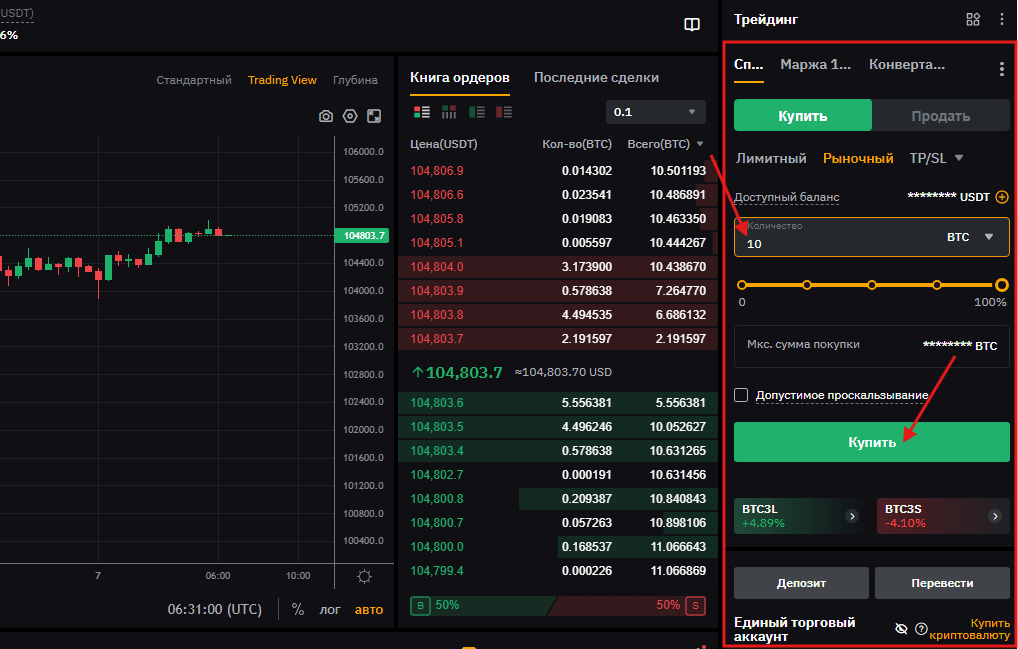Enable Допустимое проскальзывание checkbox
The height and width of the screenshot is (649, 1018).
[741, 395]
